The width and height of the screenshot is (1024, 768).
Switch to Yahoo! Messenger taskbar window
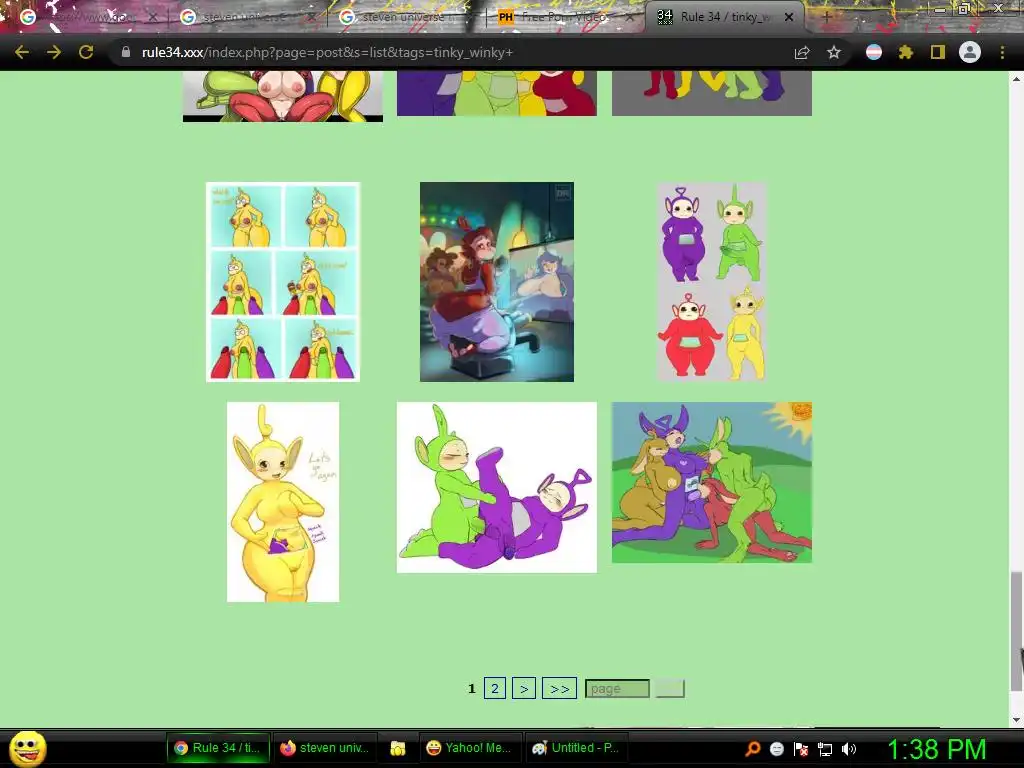469,748
